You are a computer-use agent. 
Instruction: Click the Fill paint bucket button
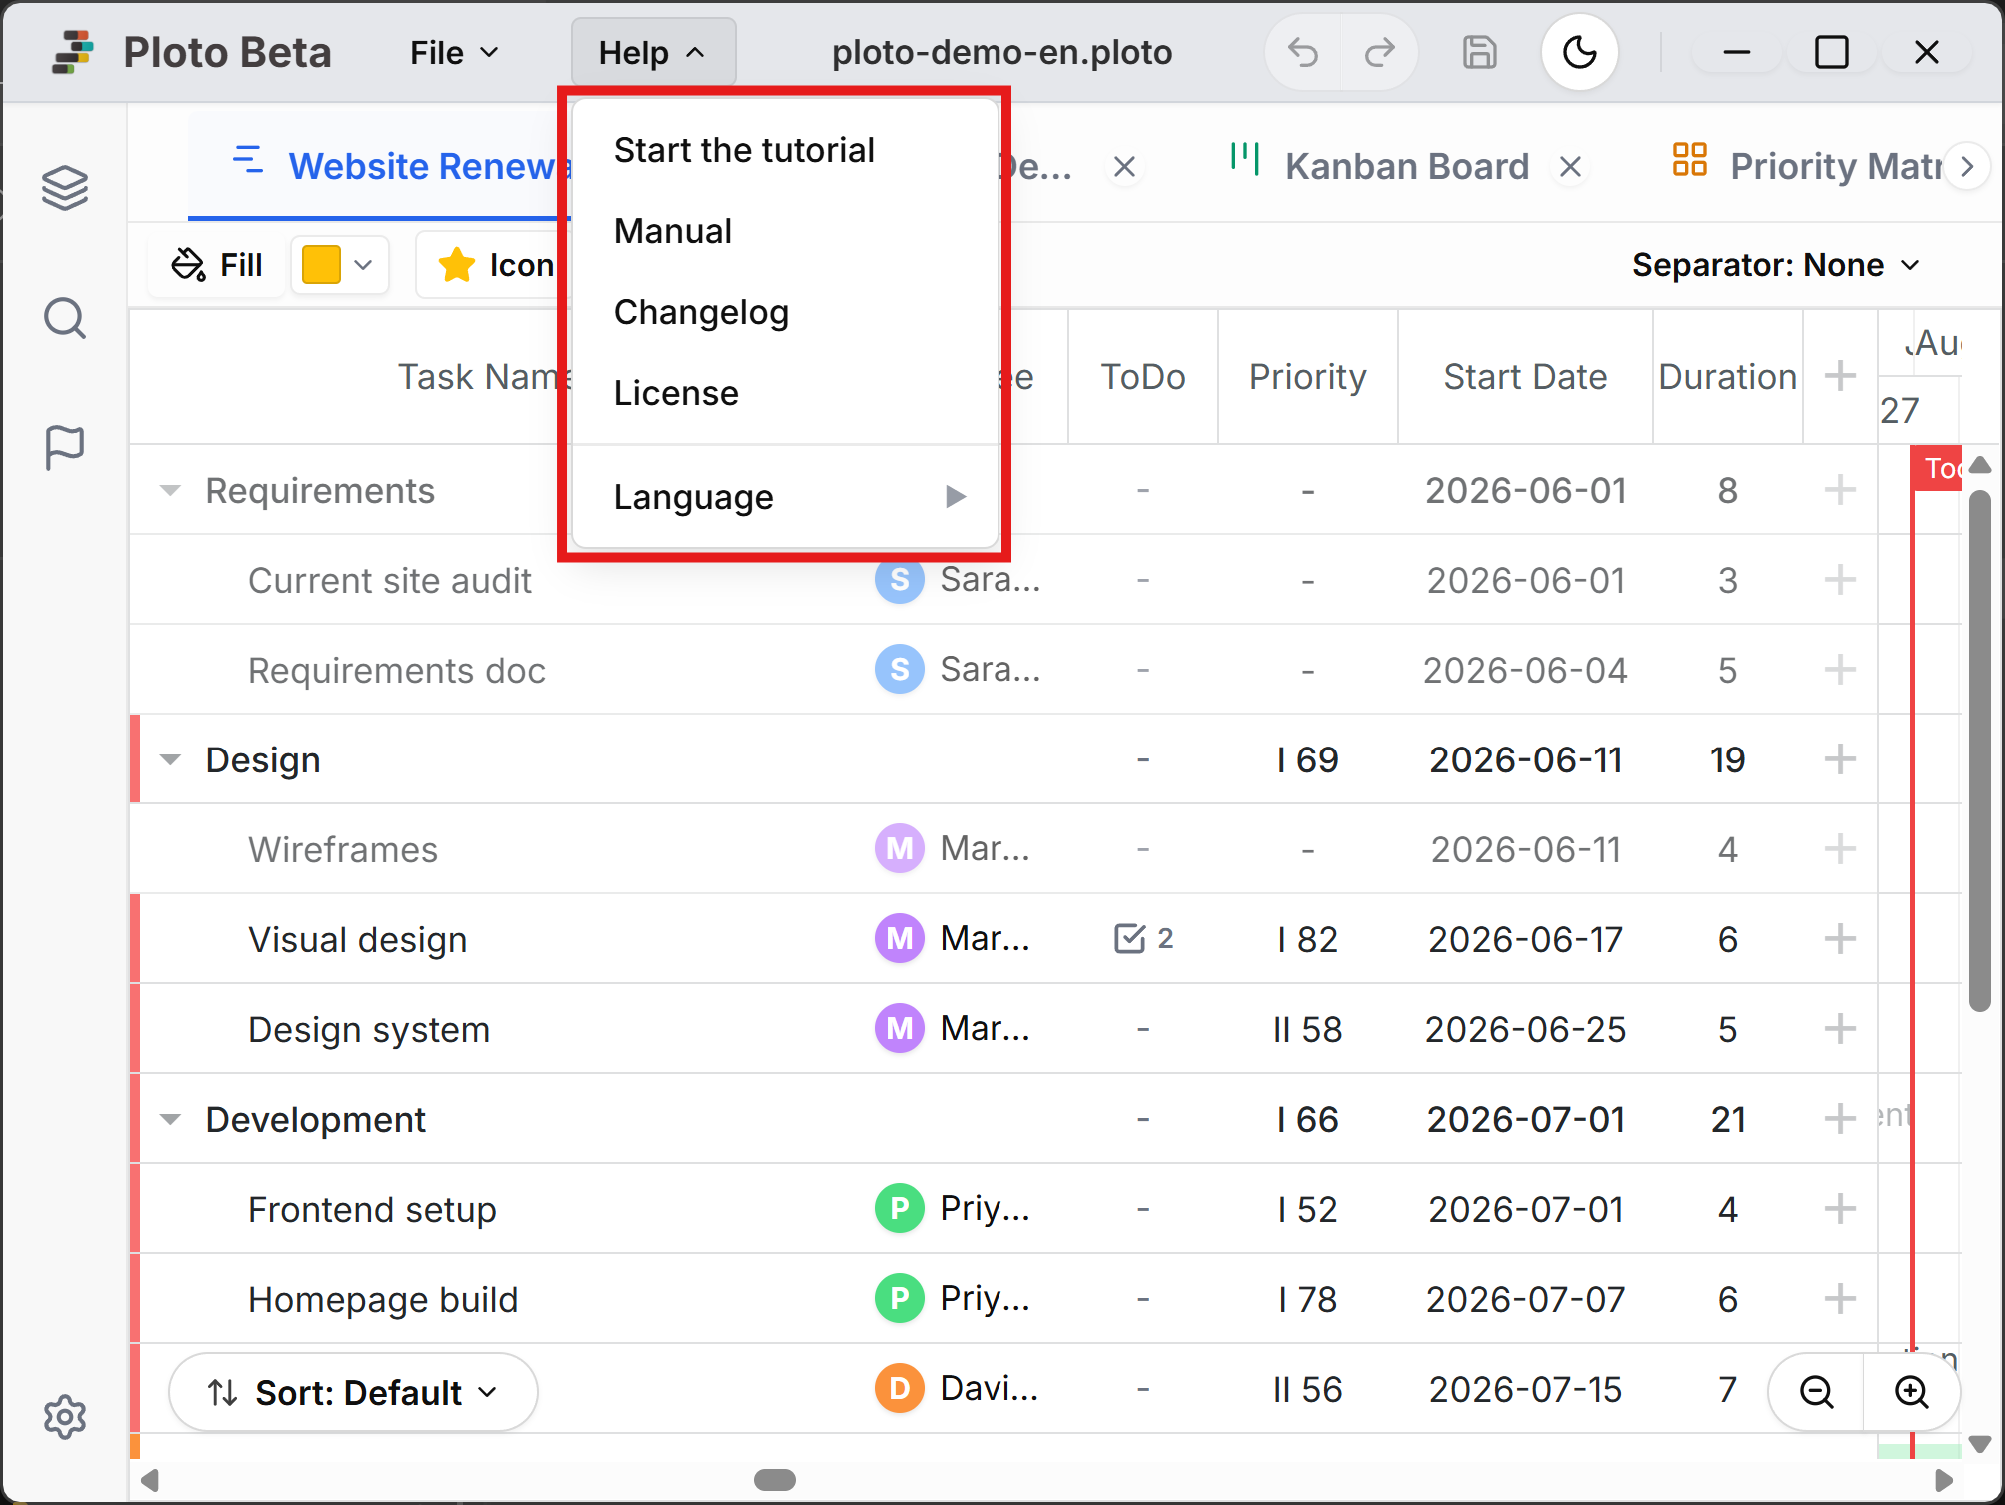coord(217,265)
